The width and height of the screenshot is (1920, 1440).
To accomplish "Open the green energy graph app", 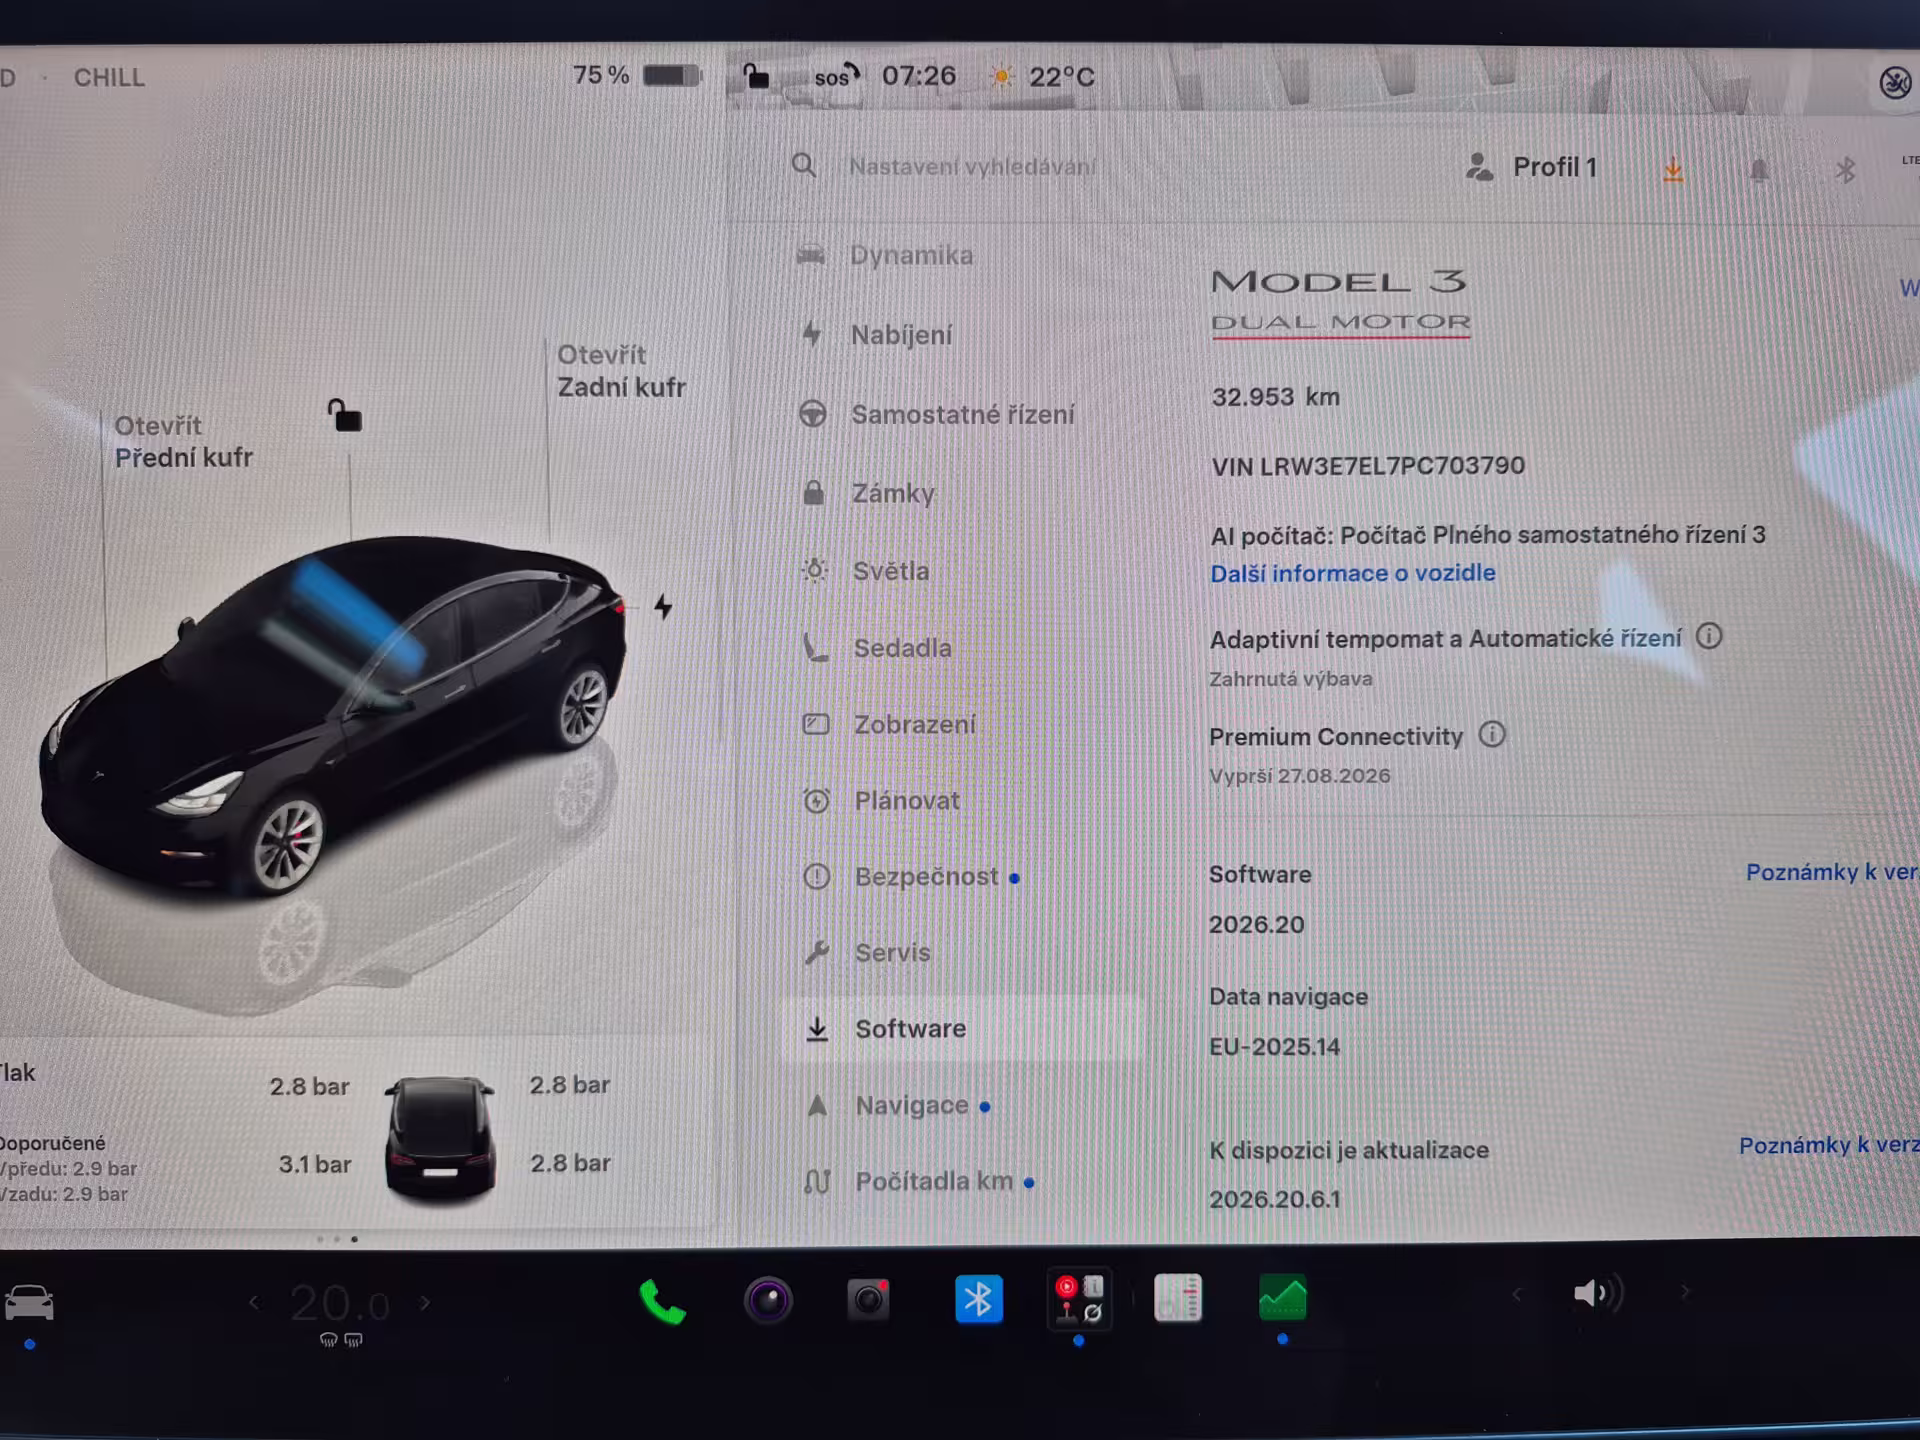I will pyautogui.click(x=1283, y=1298).
